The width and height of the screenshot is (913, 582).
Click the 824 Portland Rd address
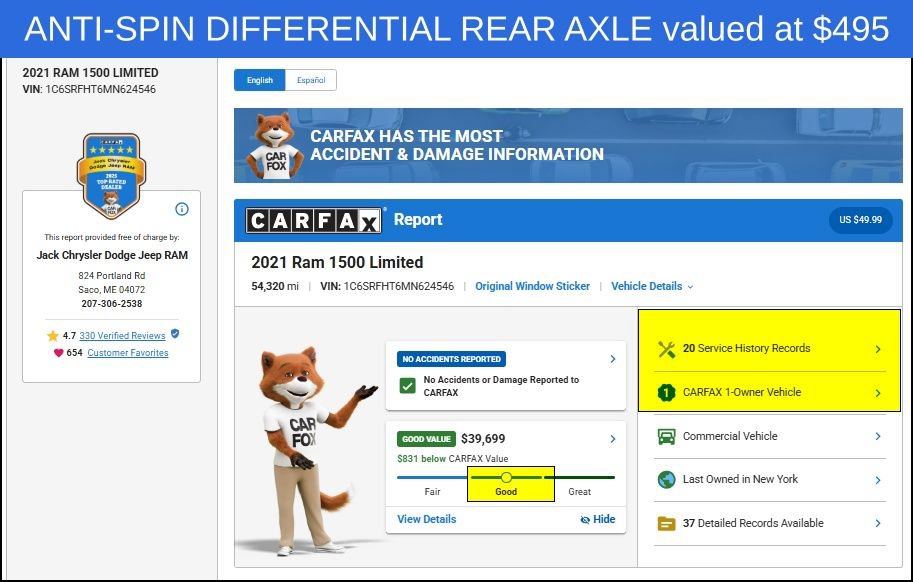(111, 276)
